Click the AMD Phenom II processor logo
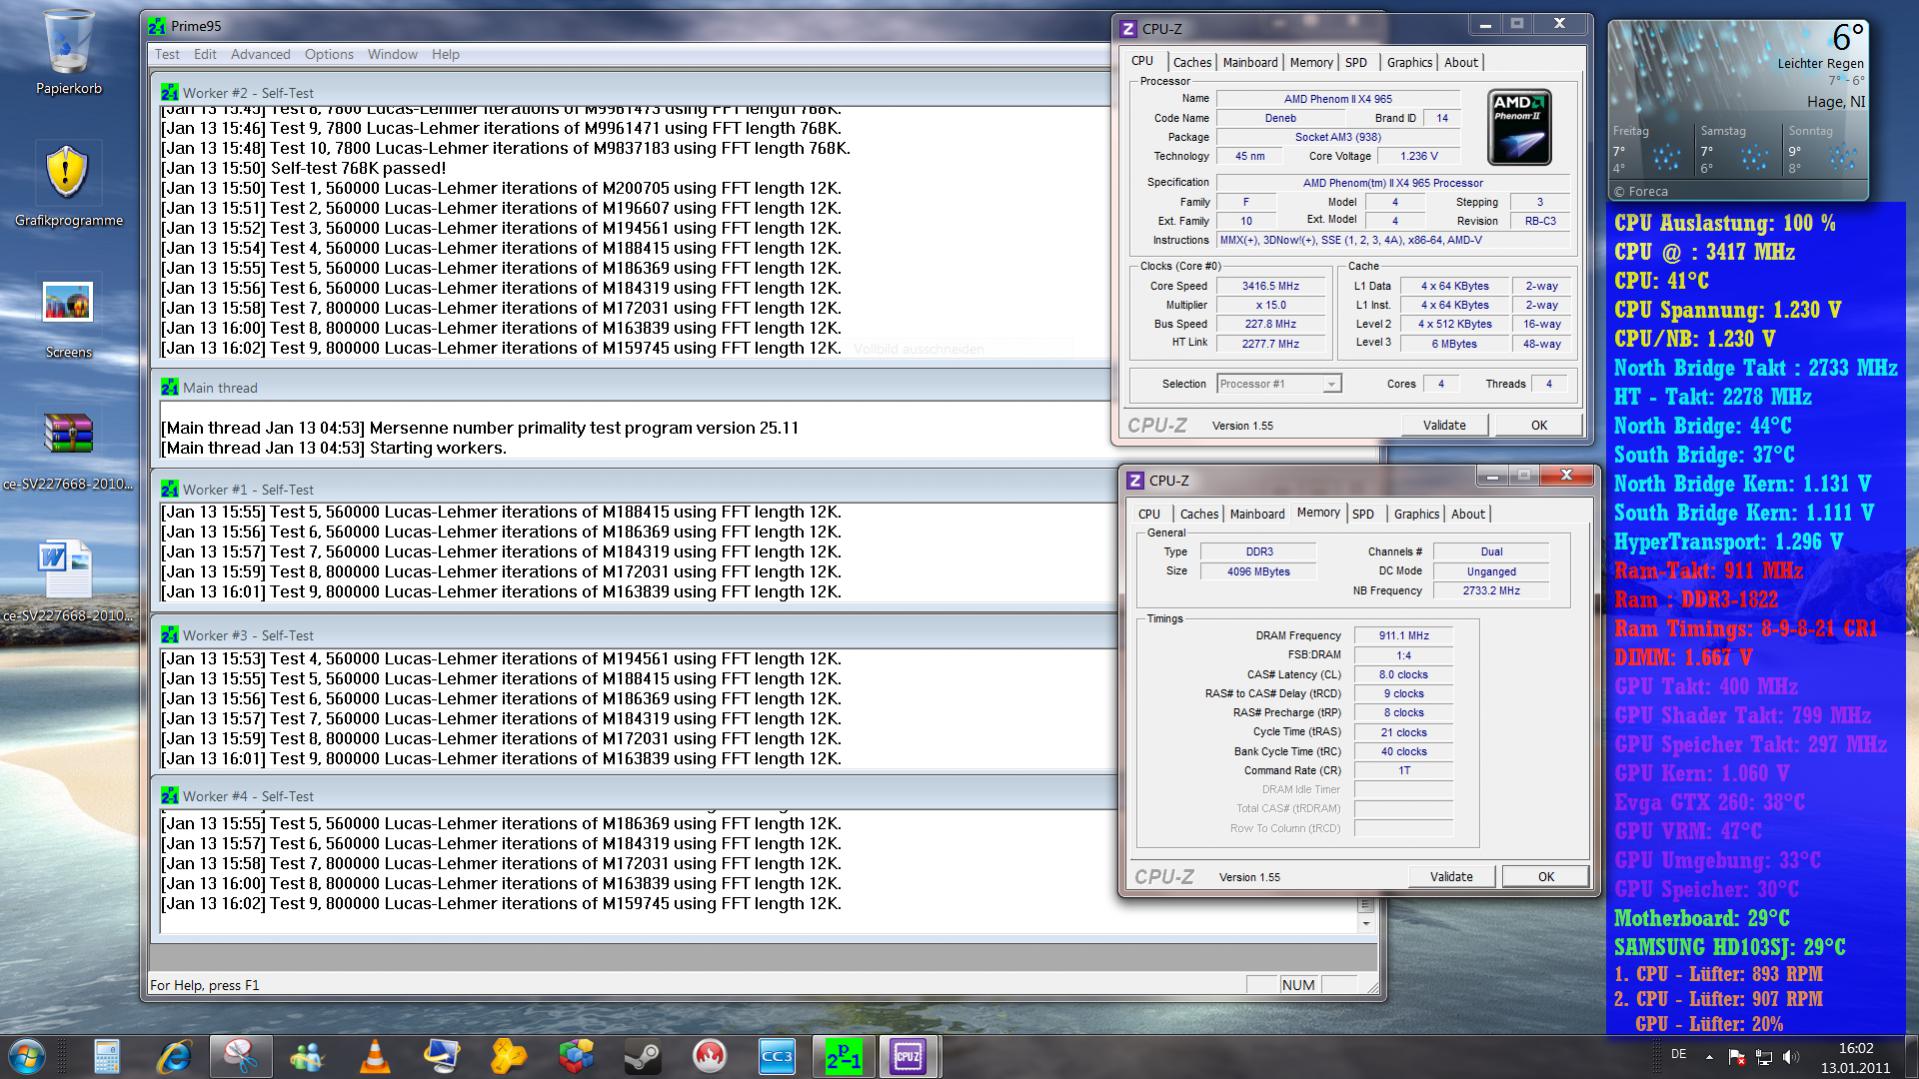This screenshot has width=1919, height=1079. 1519,127
